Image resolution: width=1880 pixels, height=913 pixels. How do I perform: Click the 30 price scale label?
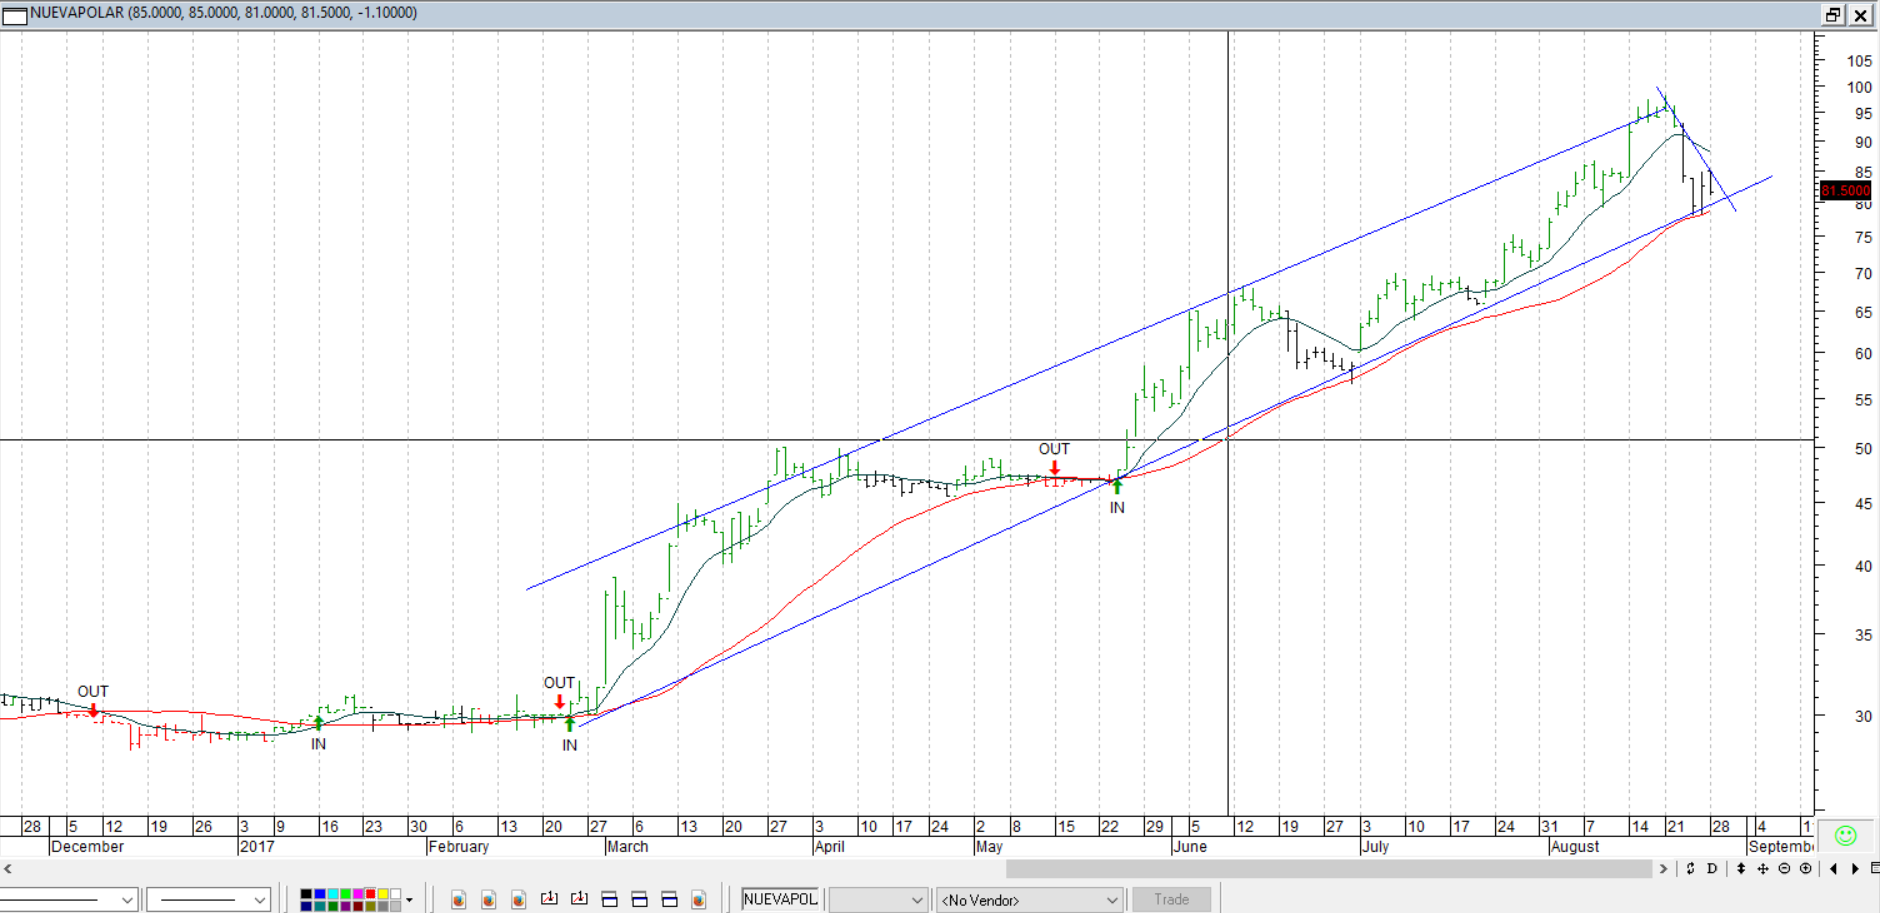click(1863, 716)
